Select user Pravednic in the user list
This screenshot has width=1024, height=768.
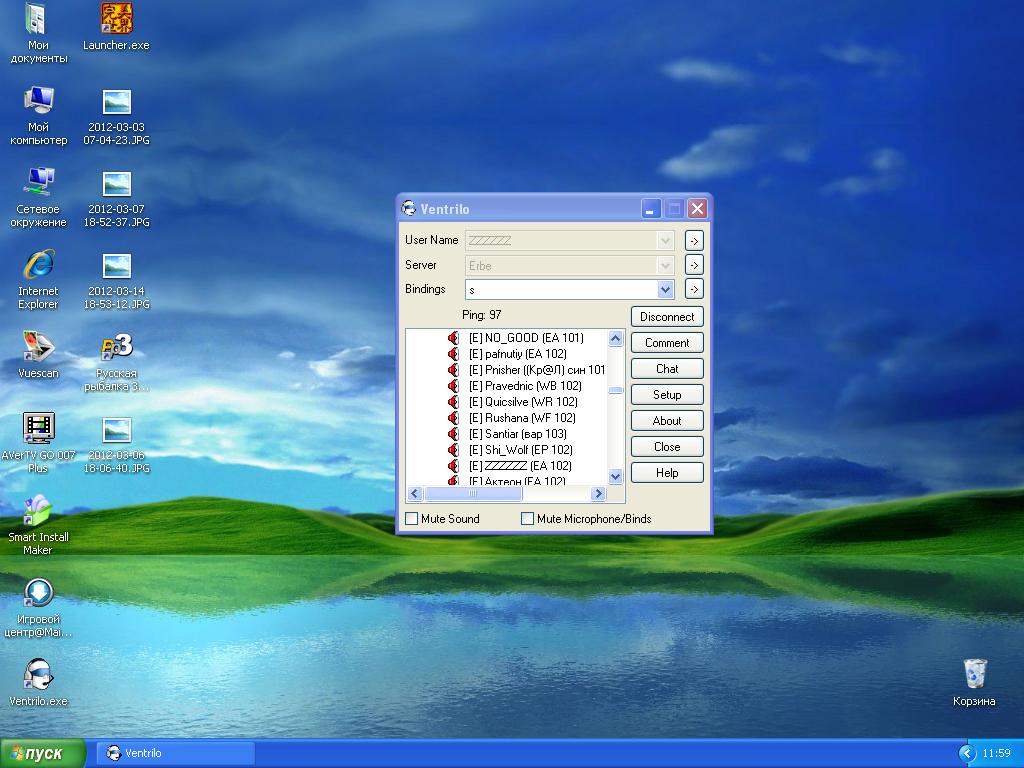[x=532, y=386]
